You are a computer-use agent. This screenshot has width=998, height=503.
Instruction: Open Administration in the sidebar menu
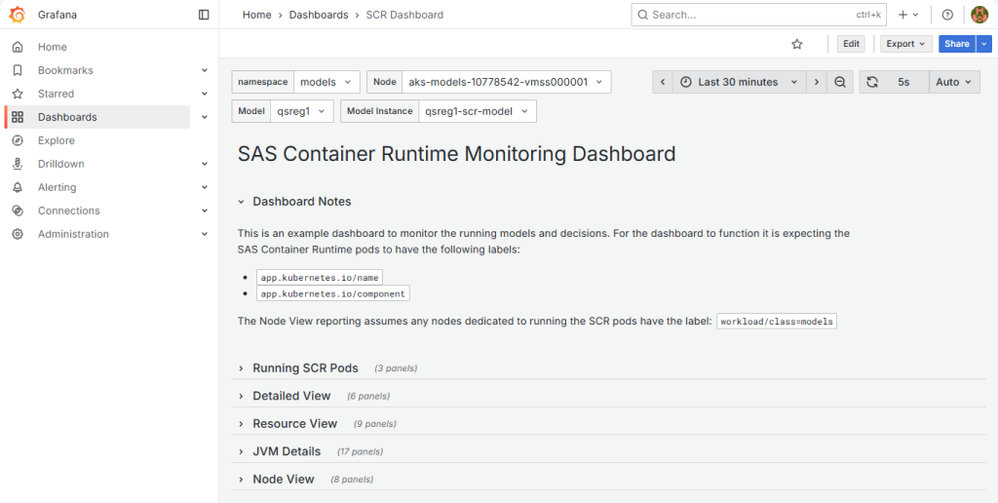(73, 234)
